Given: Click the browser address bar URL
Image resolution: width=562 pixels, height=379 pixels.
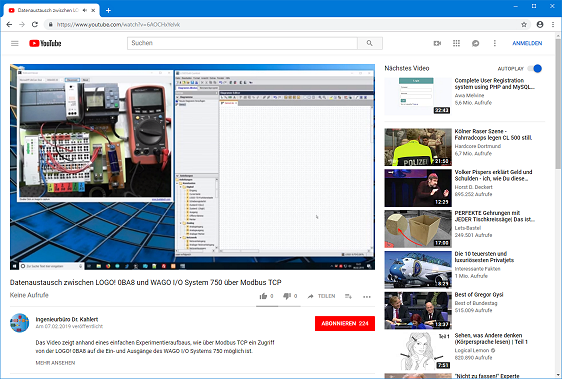Looking at the screenshot, I should (x=118, y=25).
